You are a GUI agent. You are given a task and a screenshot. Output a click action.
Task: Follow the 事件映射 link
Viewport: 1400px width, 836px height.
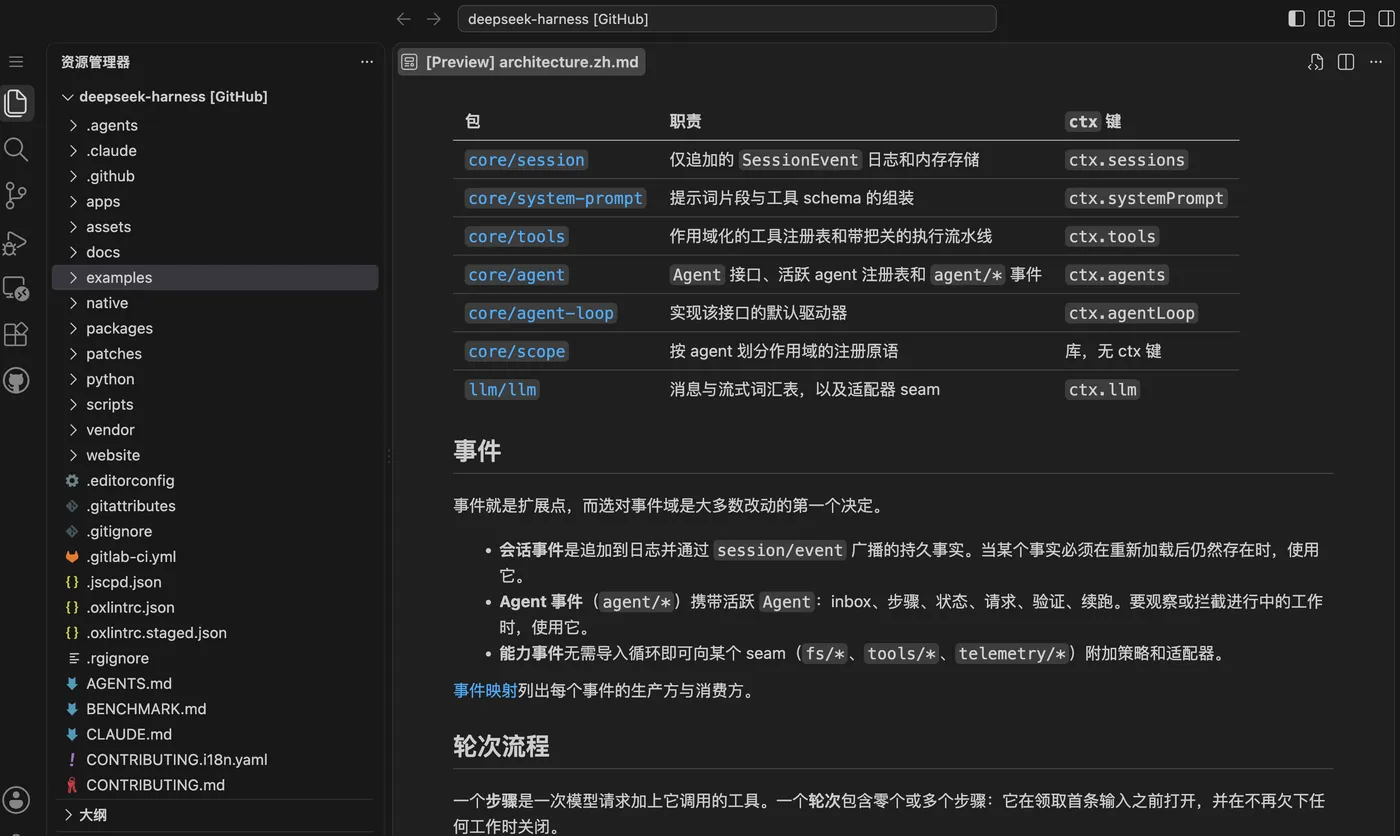point(485,690)
